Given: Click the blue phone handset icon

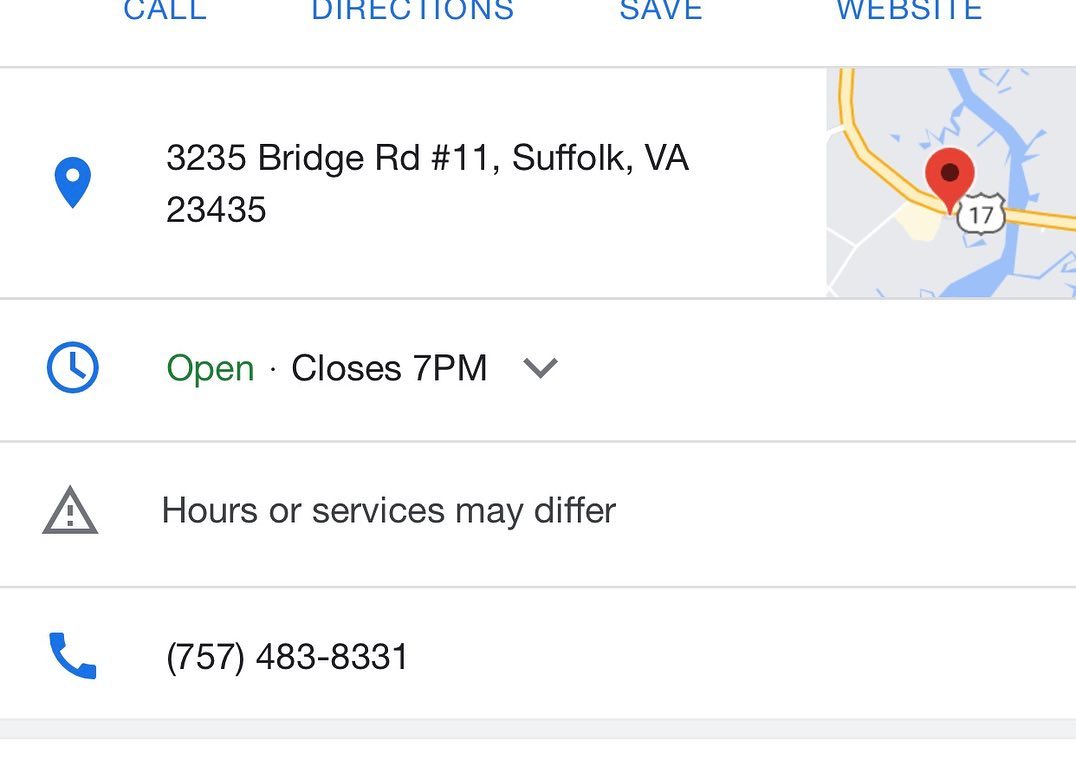Looking at the screenshot, I should coord(73,657).
